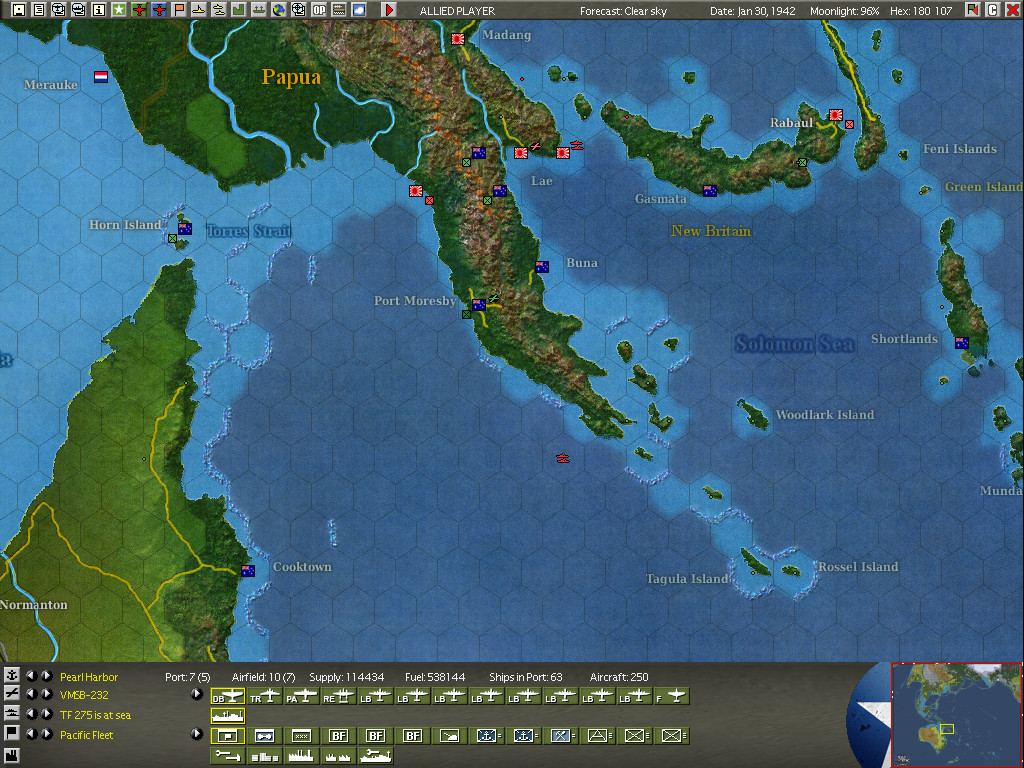Go to previous HQ before Pacific Fleet
The width and height of the screenshot is (1024, 768).
31,733
